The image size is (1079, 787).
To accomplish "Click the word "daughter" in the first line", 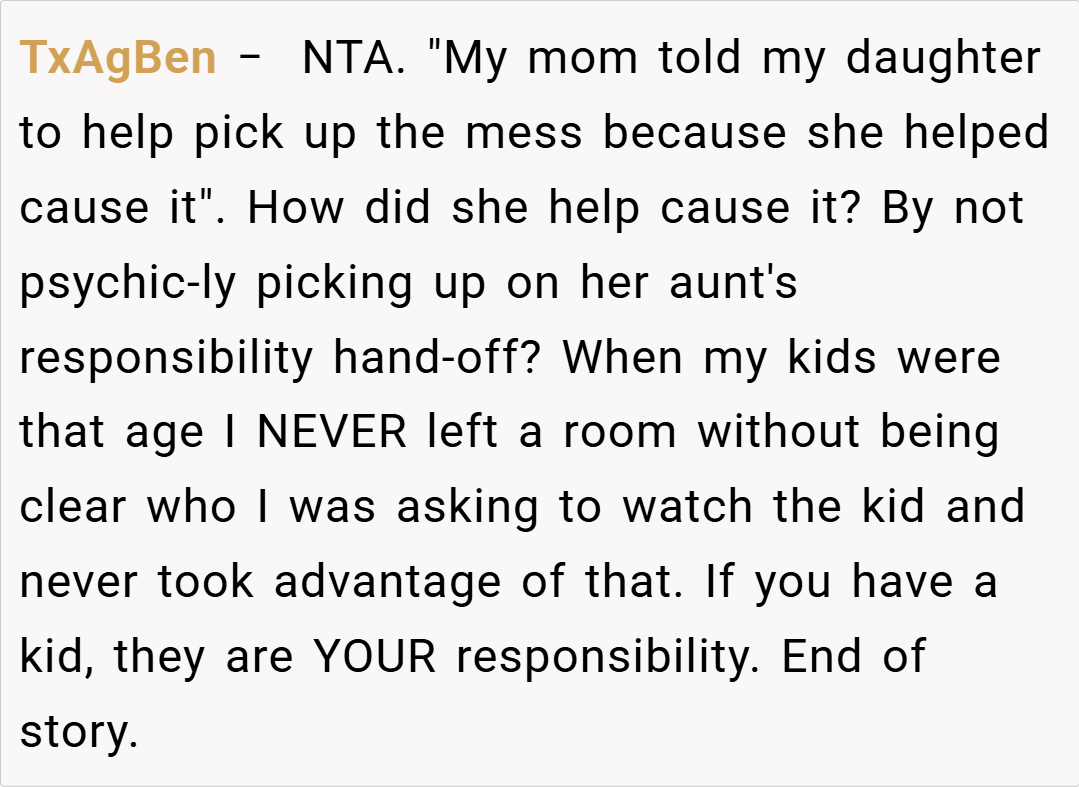I will tap(943, 58).
